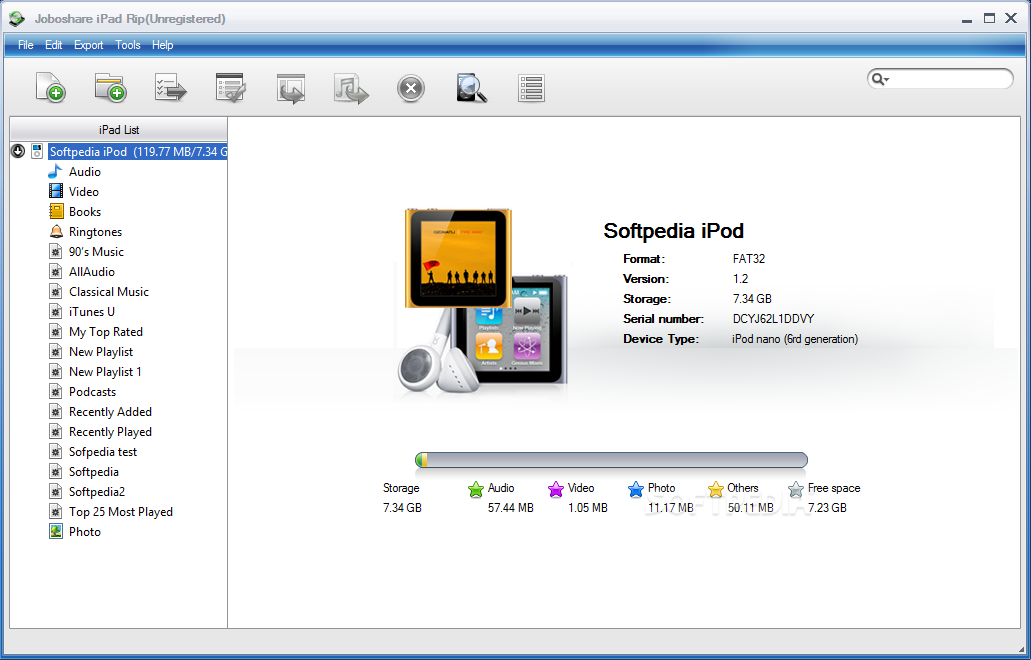Click the list view toolbar icon
Screen dimensions: 1031x660
(x=531, y=88)
